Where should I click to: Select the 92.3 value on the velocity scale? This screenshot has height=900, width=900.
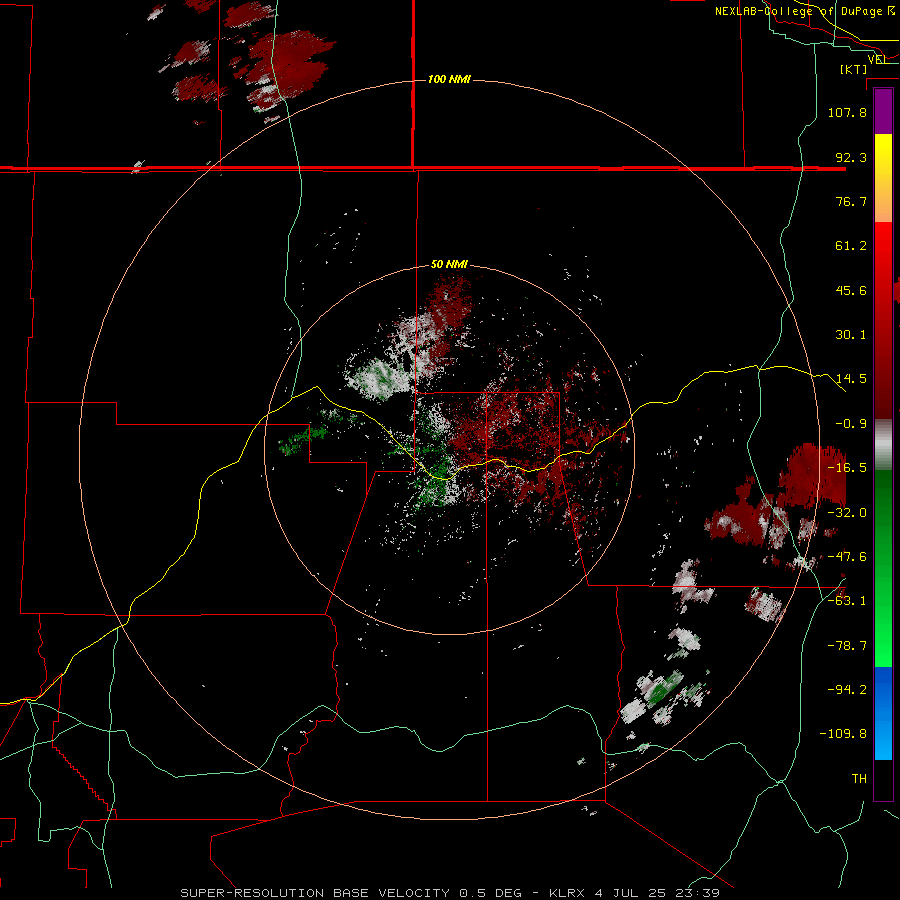tap(851, 157)
